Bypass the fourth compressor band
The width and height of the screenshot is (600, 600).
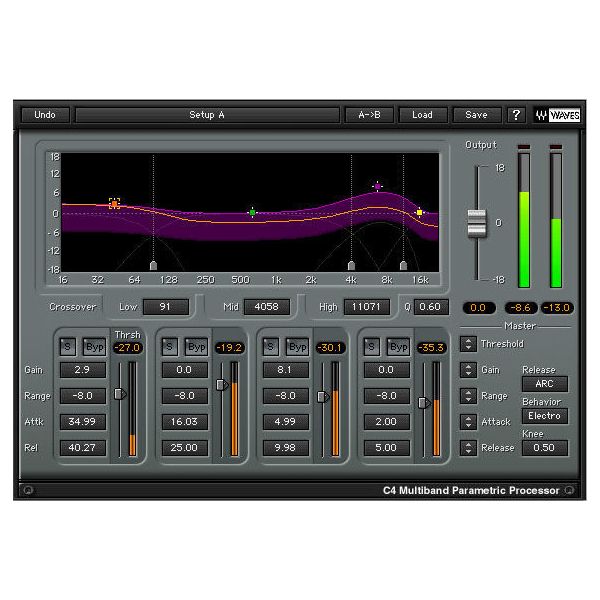398,347
